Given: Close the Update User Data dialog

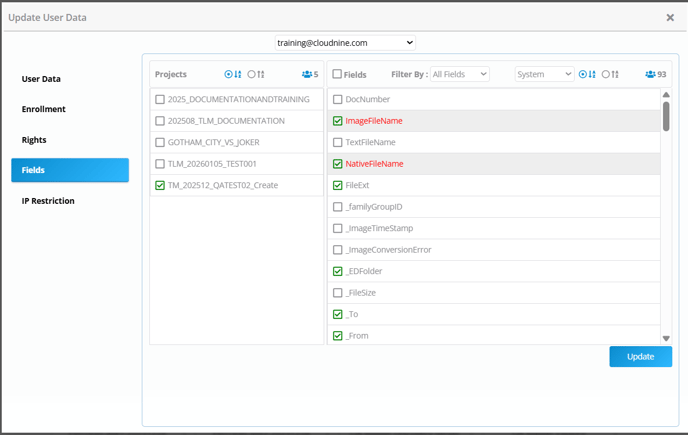Looking at the screenshot, I should click(x=670, y=18).
